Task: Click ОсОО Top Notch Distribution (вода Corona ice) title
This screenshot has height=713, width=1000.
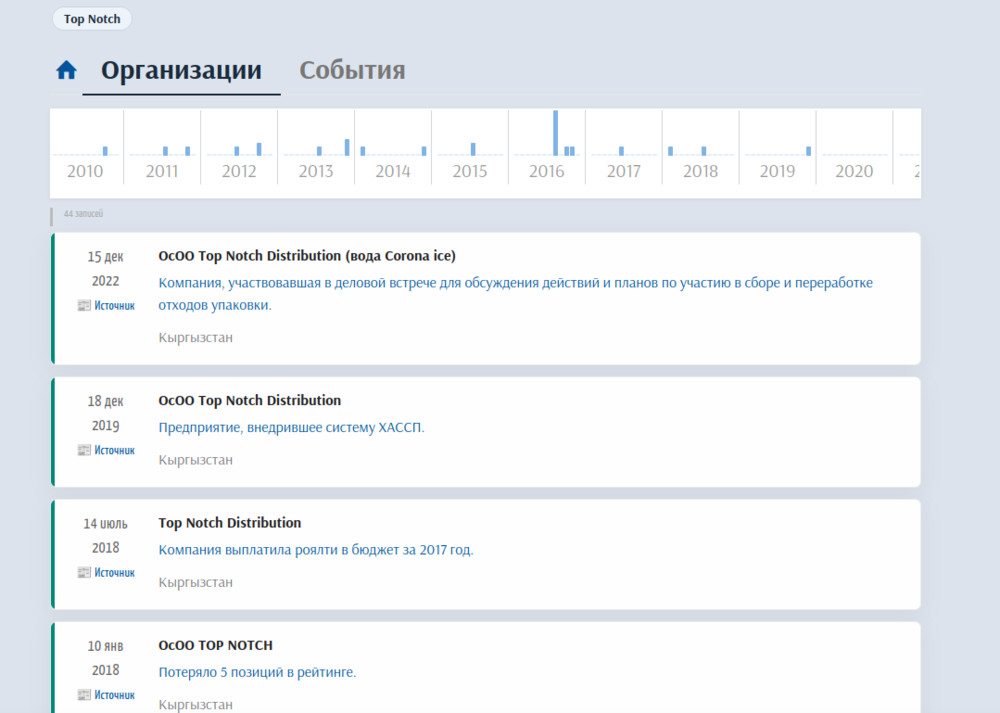Action: click(307, 256)
